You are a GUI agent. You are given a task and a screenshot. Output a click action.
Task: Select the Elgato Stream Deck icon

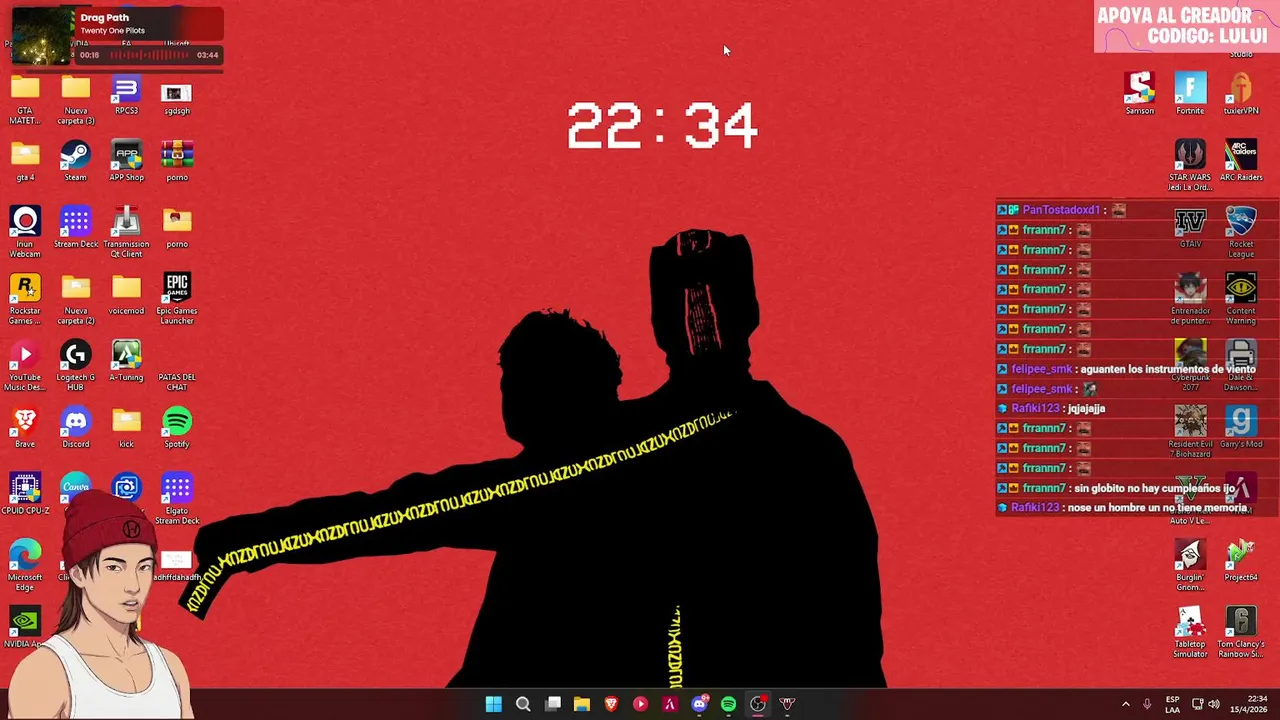tap(177, 498)
